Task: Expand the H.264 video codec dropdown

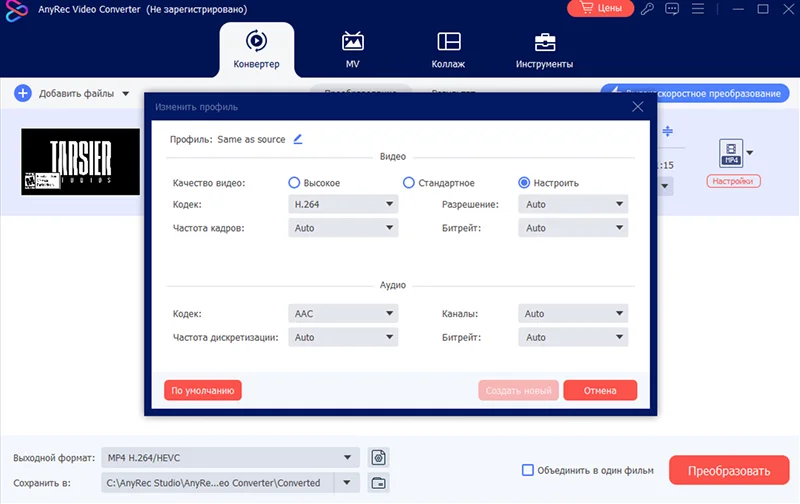Action: tap(343, 204)
